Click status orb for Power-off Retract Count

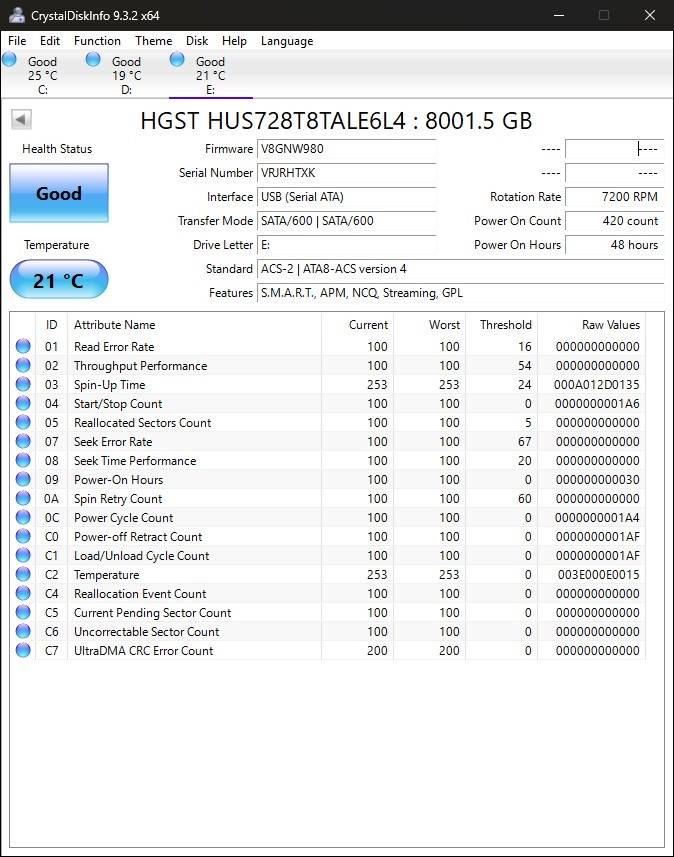coord(23,536)
